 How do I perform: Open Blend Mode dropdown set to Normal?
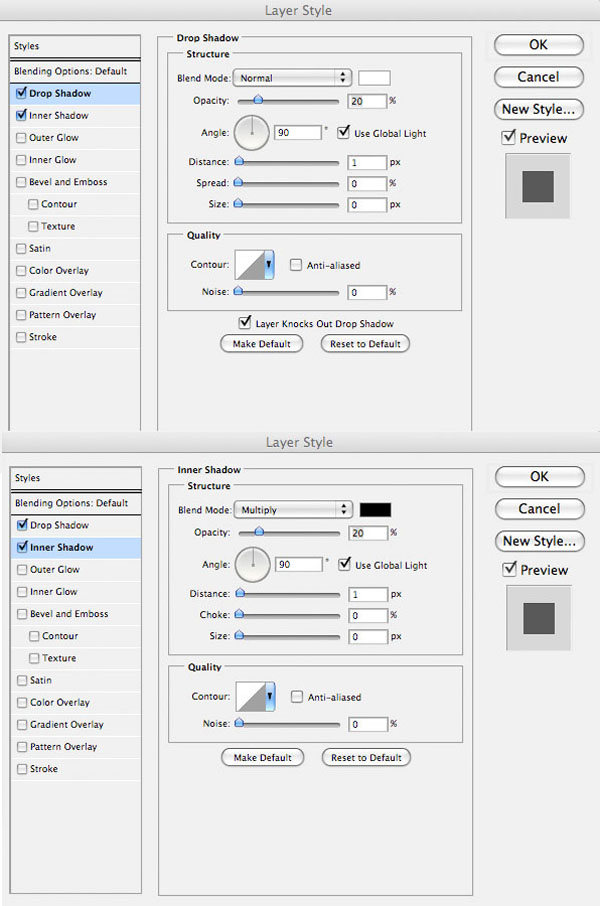(292, 77)
